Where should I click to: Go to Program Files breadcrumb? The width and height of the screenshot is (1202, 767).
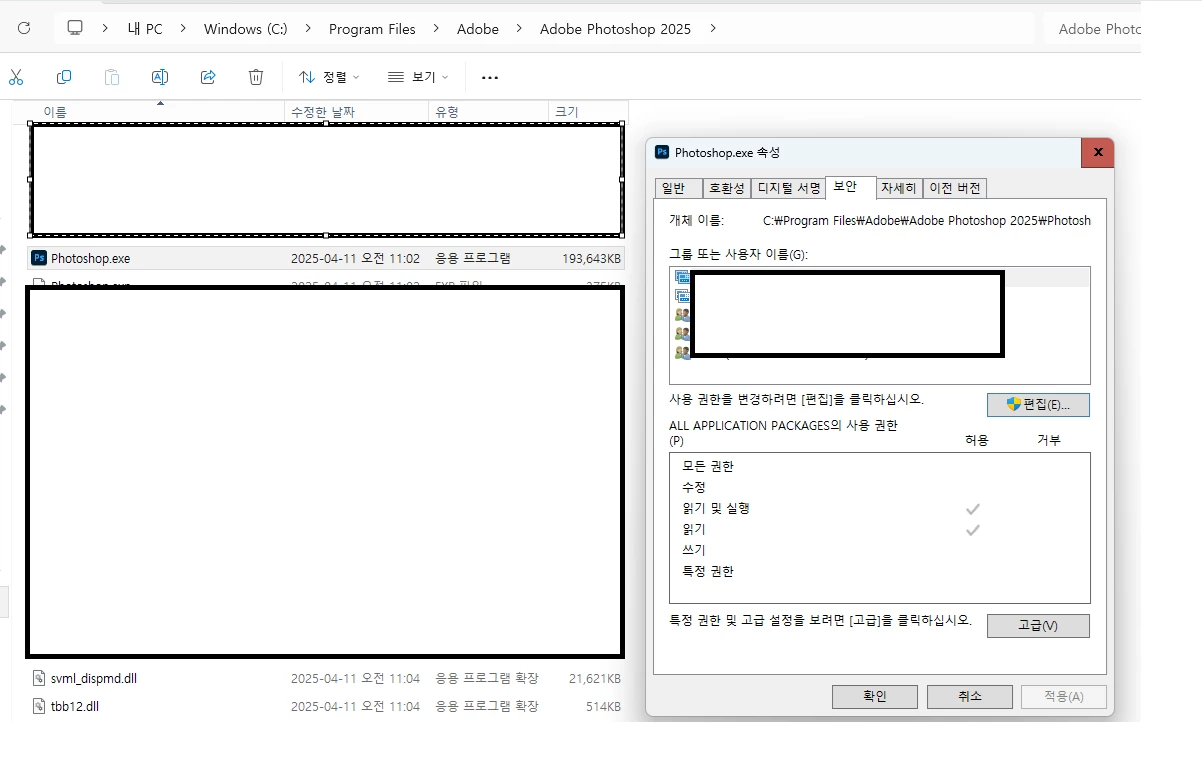372,29
